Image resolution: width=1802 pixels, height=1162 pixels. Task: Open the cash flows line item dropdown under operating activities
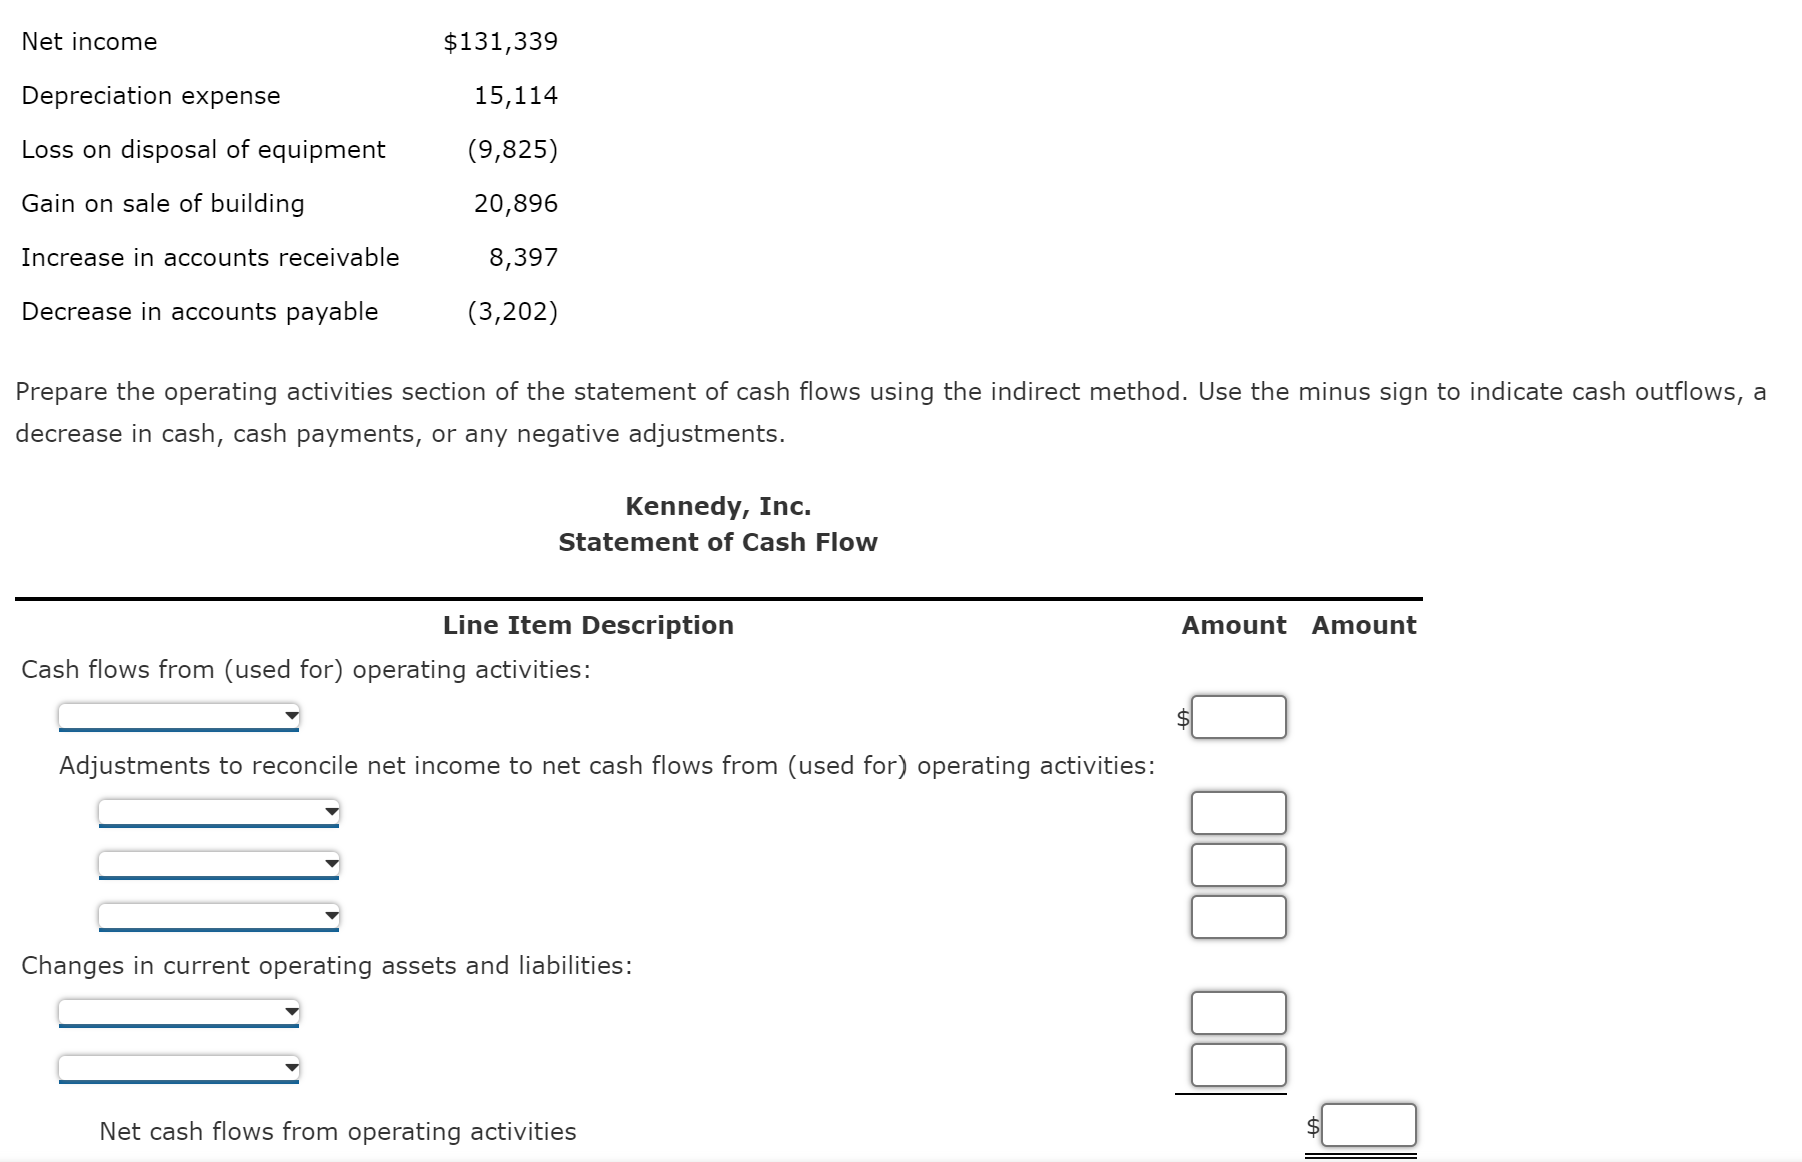pyautogui.click(x=178, y=716)
